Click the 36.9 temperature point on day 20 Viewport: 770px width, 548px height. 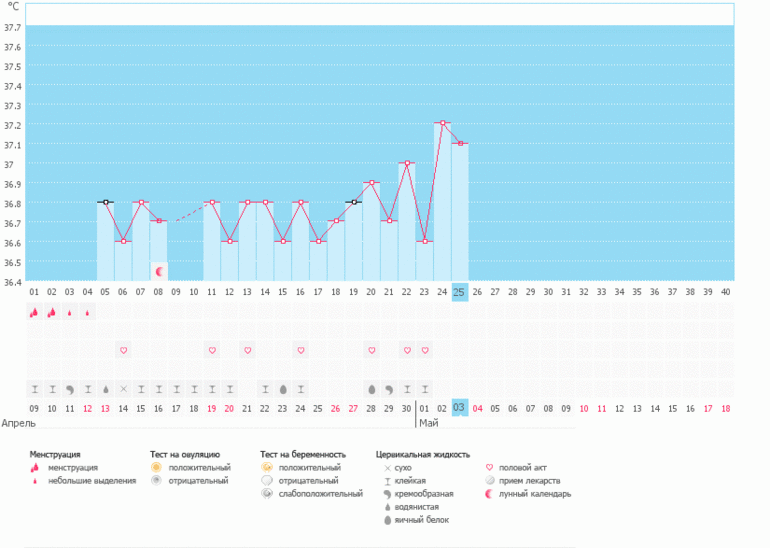[372, 183]
